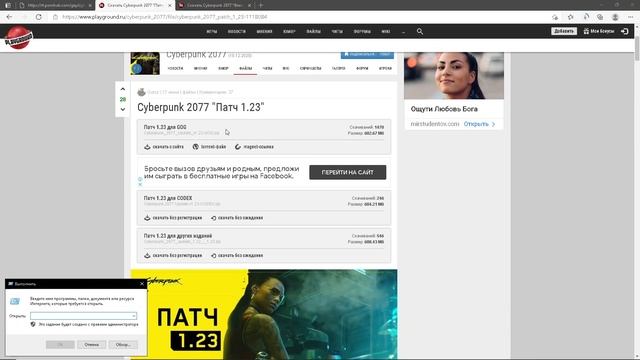Switch to the third browser tab
This screenshot has width=640, height=360.
tap(214, 5)
